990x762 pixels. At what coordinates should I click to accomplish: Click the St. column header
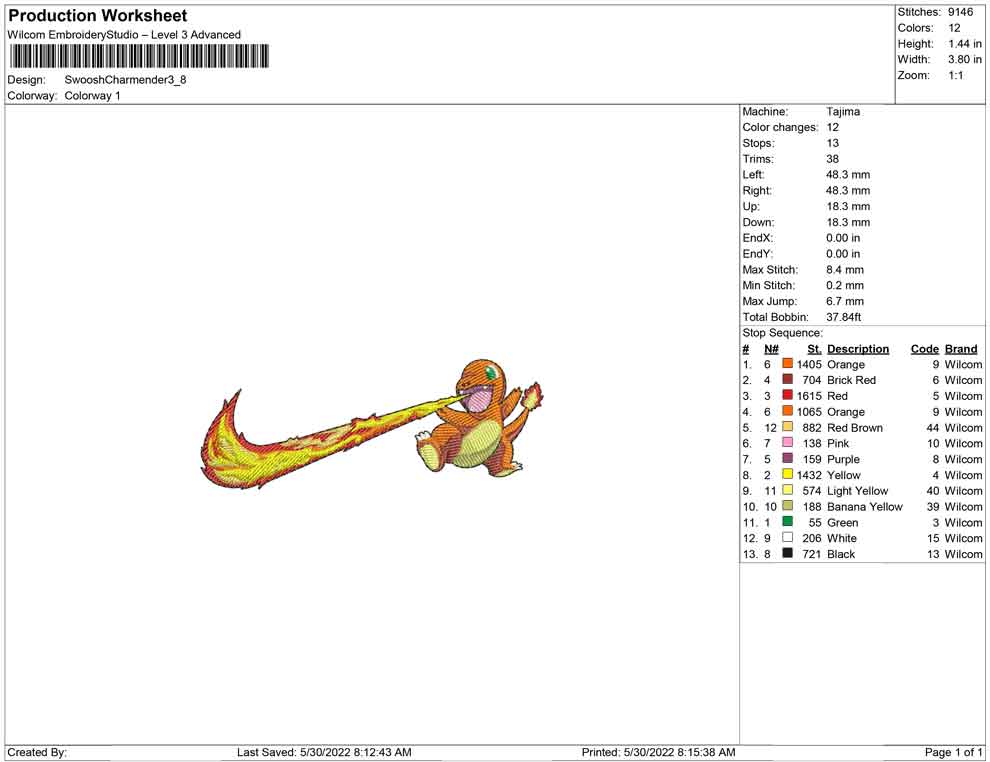point(814,348)
